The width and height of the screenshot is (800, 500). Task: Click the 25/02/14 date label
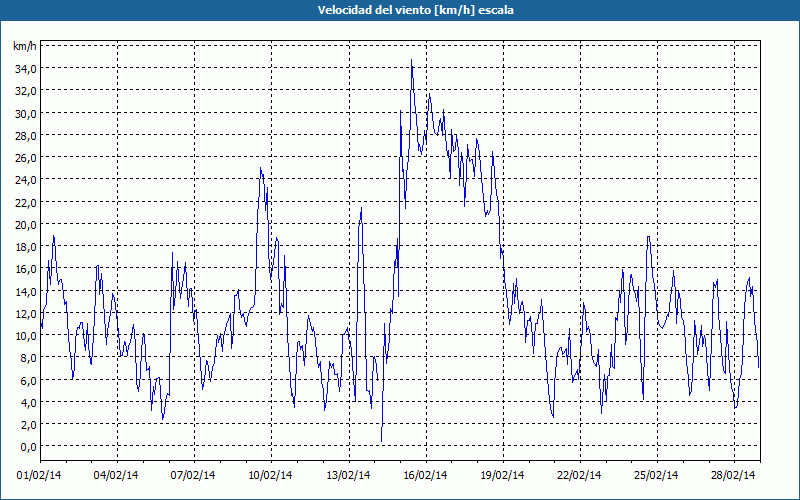tap(656, 475)
